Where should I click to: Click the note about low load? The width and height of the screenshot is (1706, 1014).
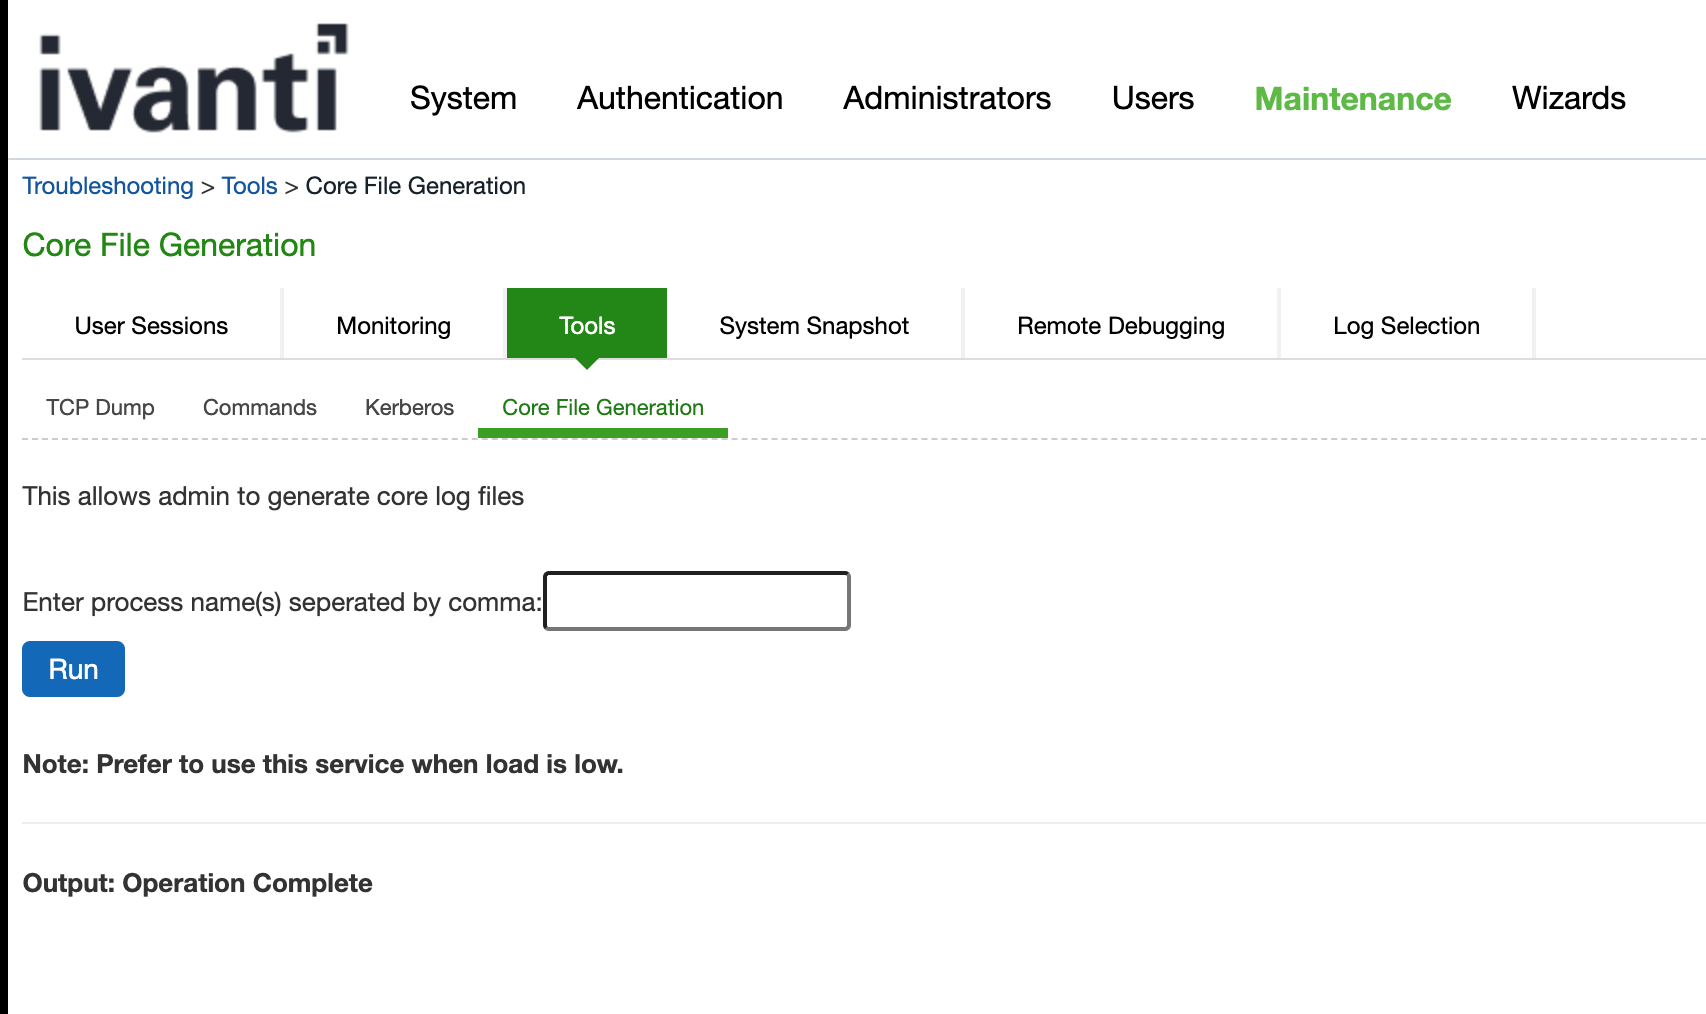click(323, 764)
